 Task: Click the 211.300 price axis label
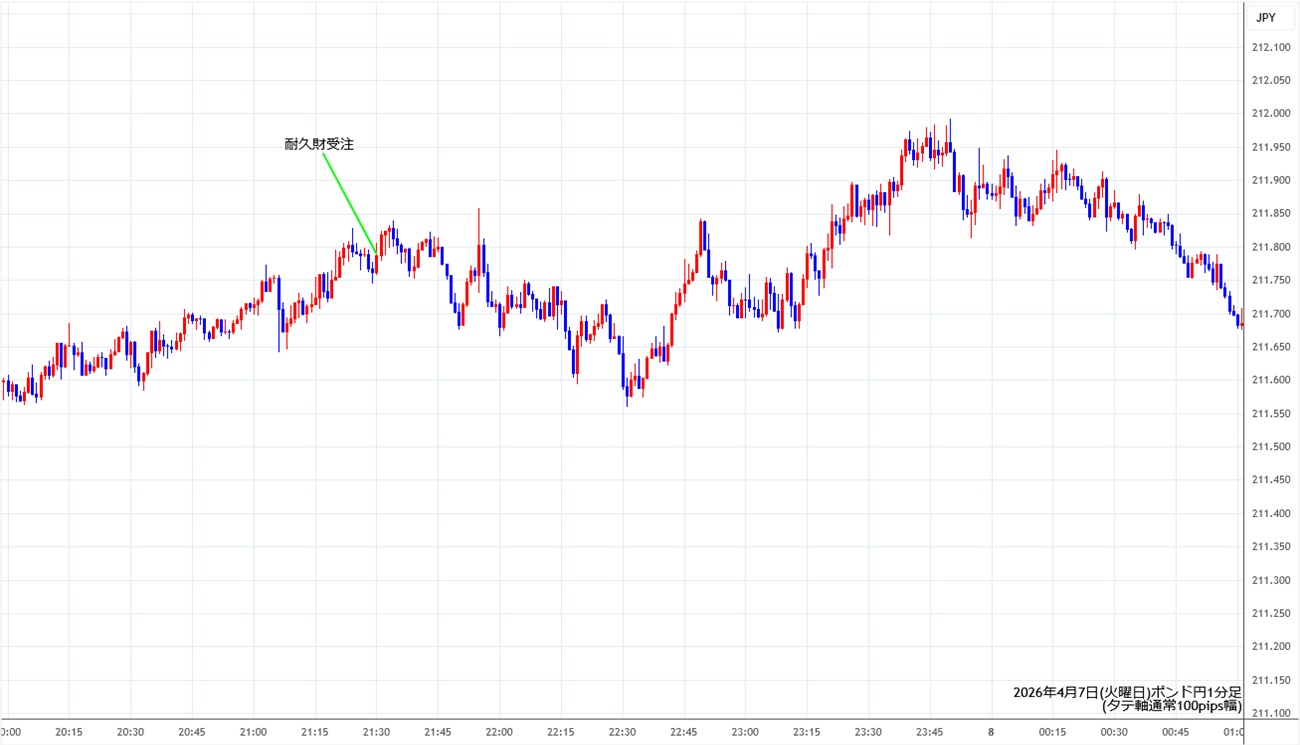1273,580
